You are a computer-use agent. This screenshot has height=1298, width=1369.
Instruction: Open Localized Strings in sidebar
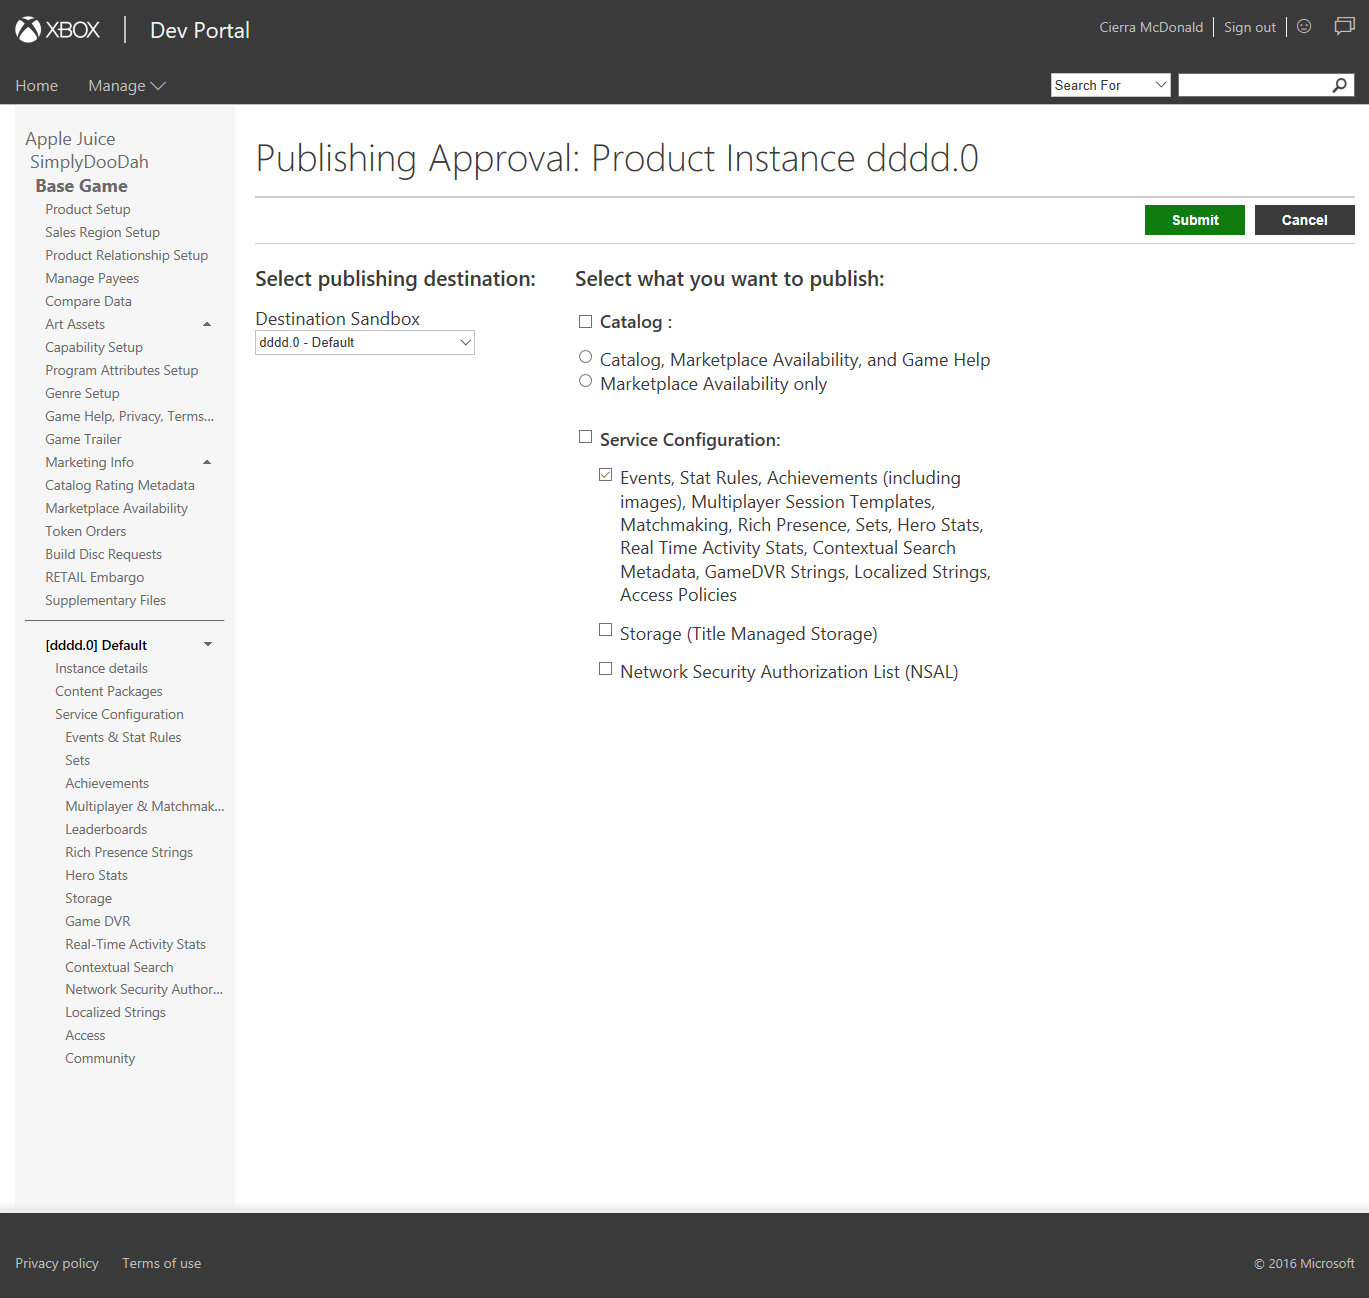(x=115, y=1012)
